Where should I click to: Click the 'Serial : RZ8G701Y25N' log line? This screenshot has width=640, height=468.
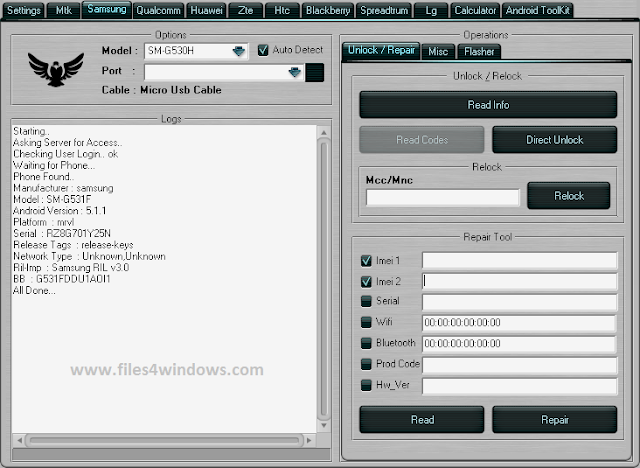coord(62,233)
